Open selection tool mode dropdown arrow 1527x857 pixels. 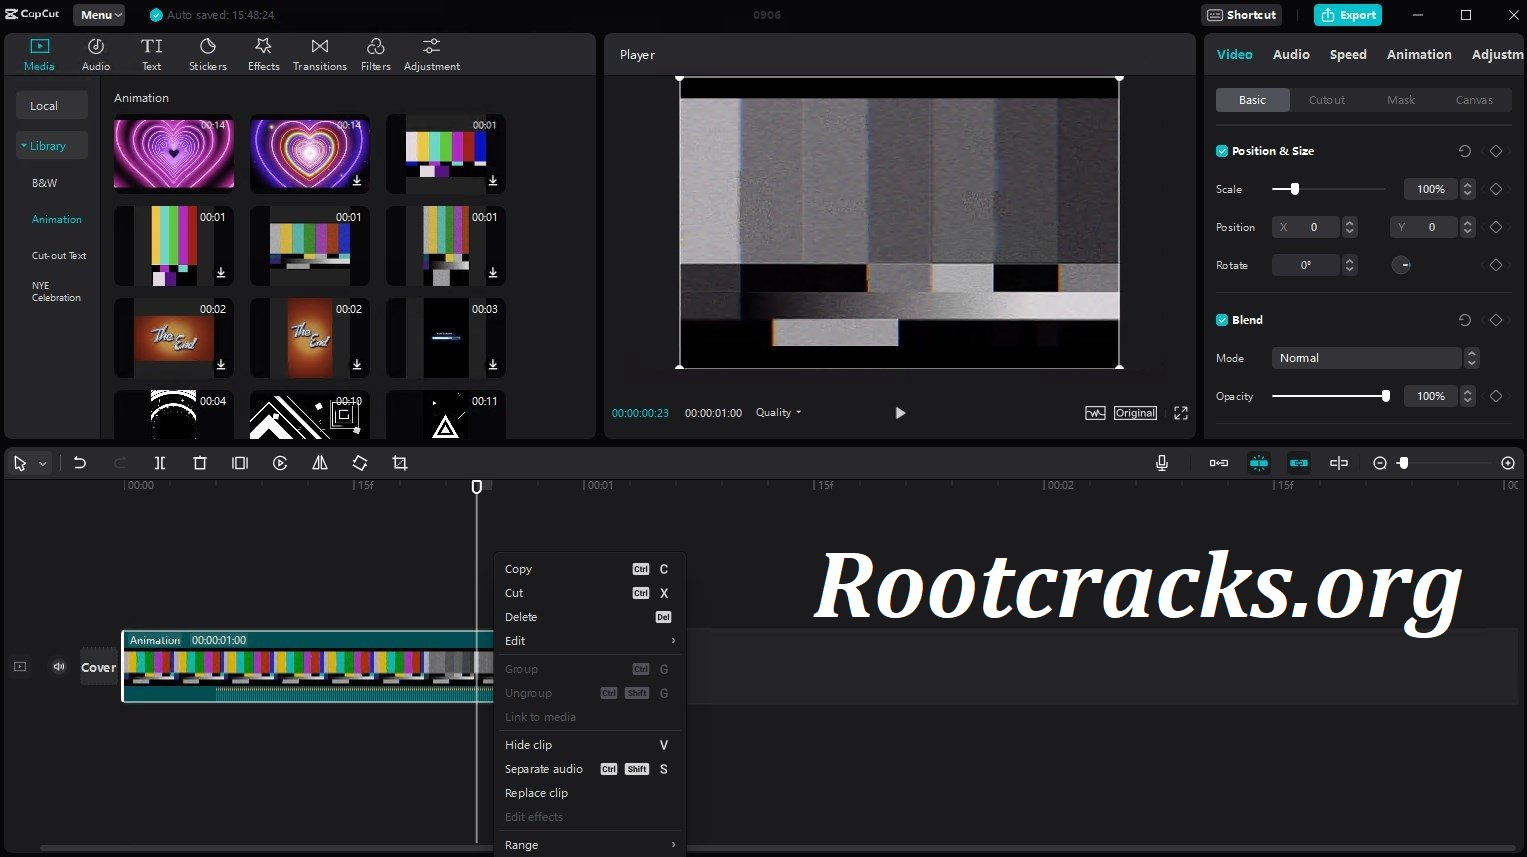pos(43,464)
